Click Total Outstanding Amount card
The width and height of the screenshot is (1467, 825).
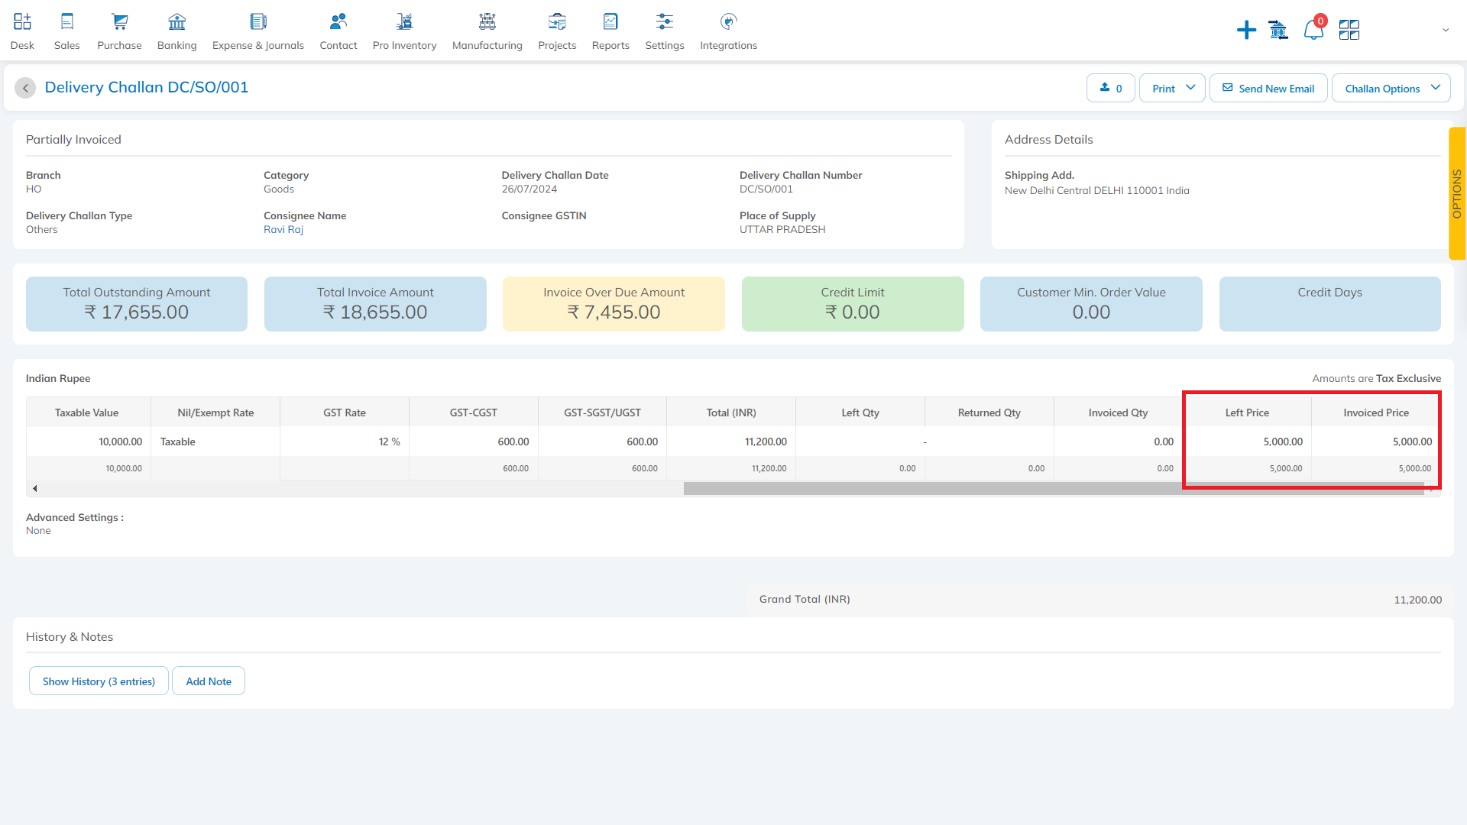[x=136, y=304]
